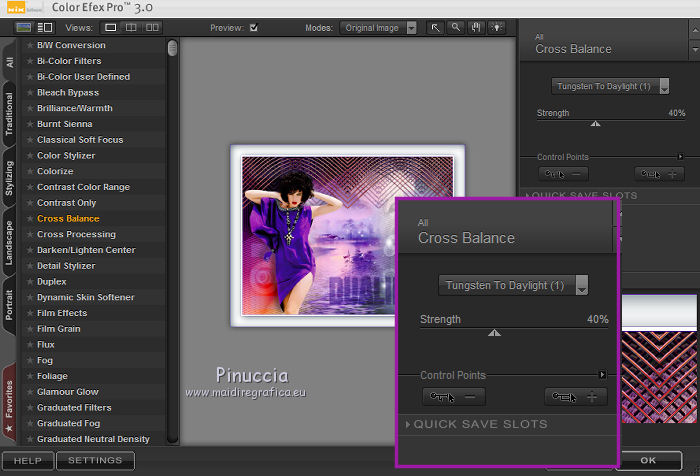Select the magnifier zoom tool
700x476 pixels.
coord(455,28)
